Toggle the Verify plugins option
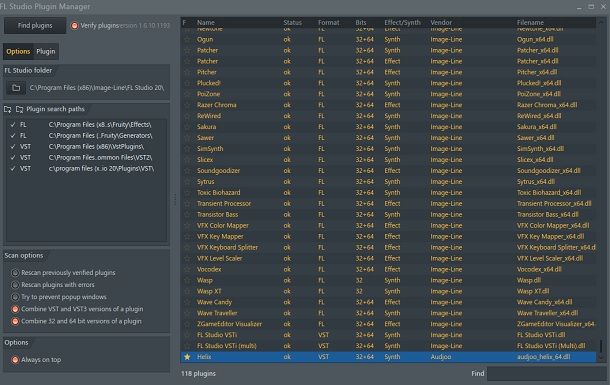 click(x=74, y=26)
